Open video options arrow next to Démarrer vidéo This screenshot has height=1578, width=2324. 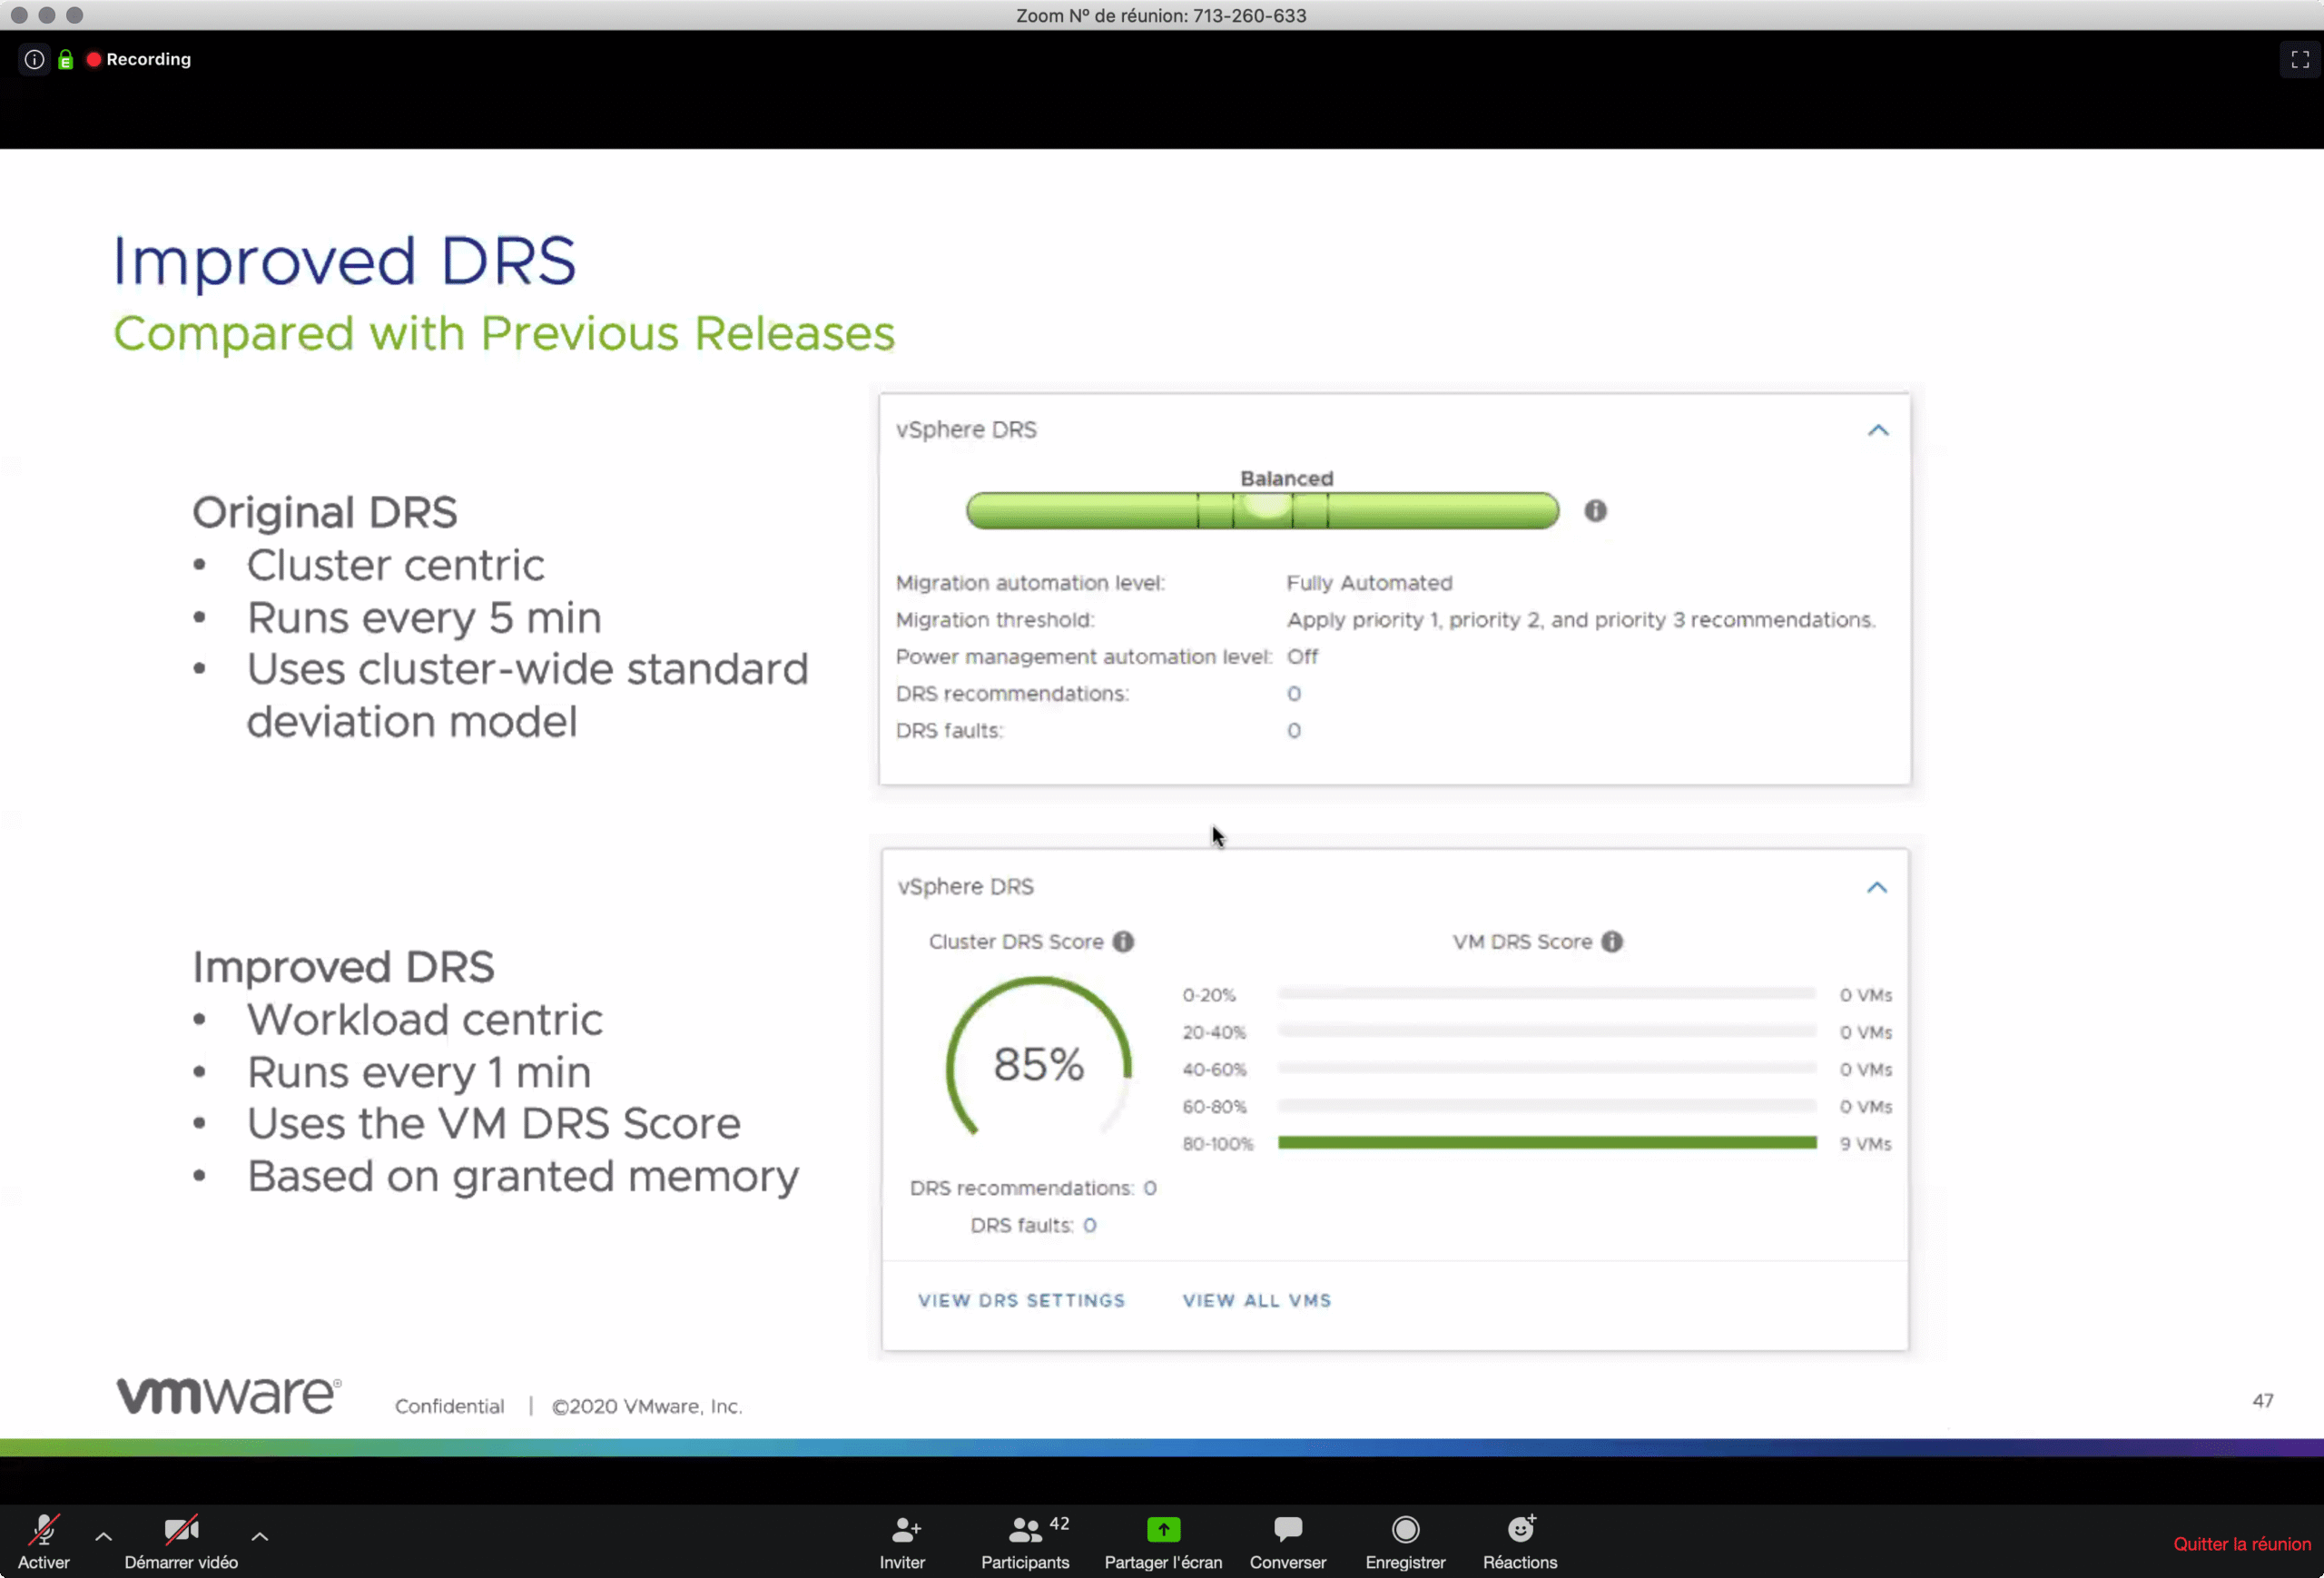click(259, 1536)
